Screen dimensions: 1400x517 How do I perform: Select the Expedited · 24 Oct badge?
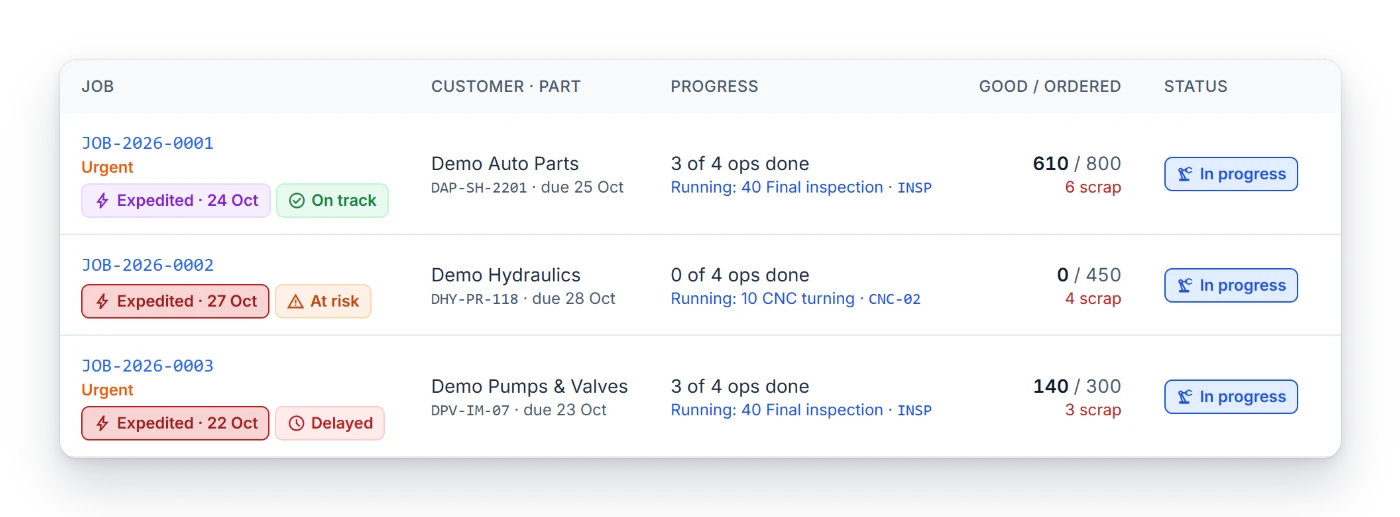175,201
